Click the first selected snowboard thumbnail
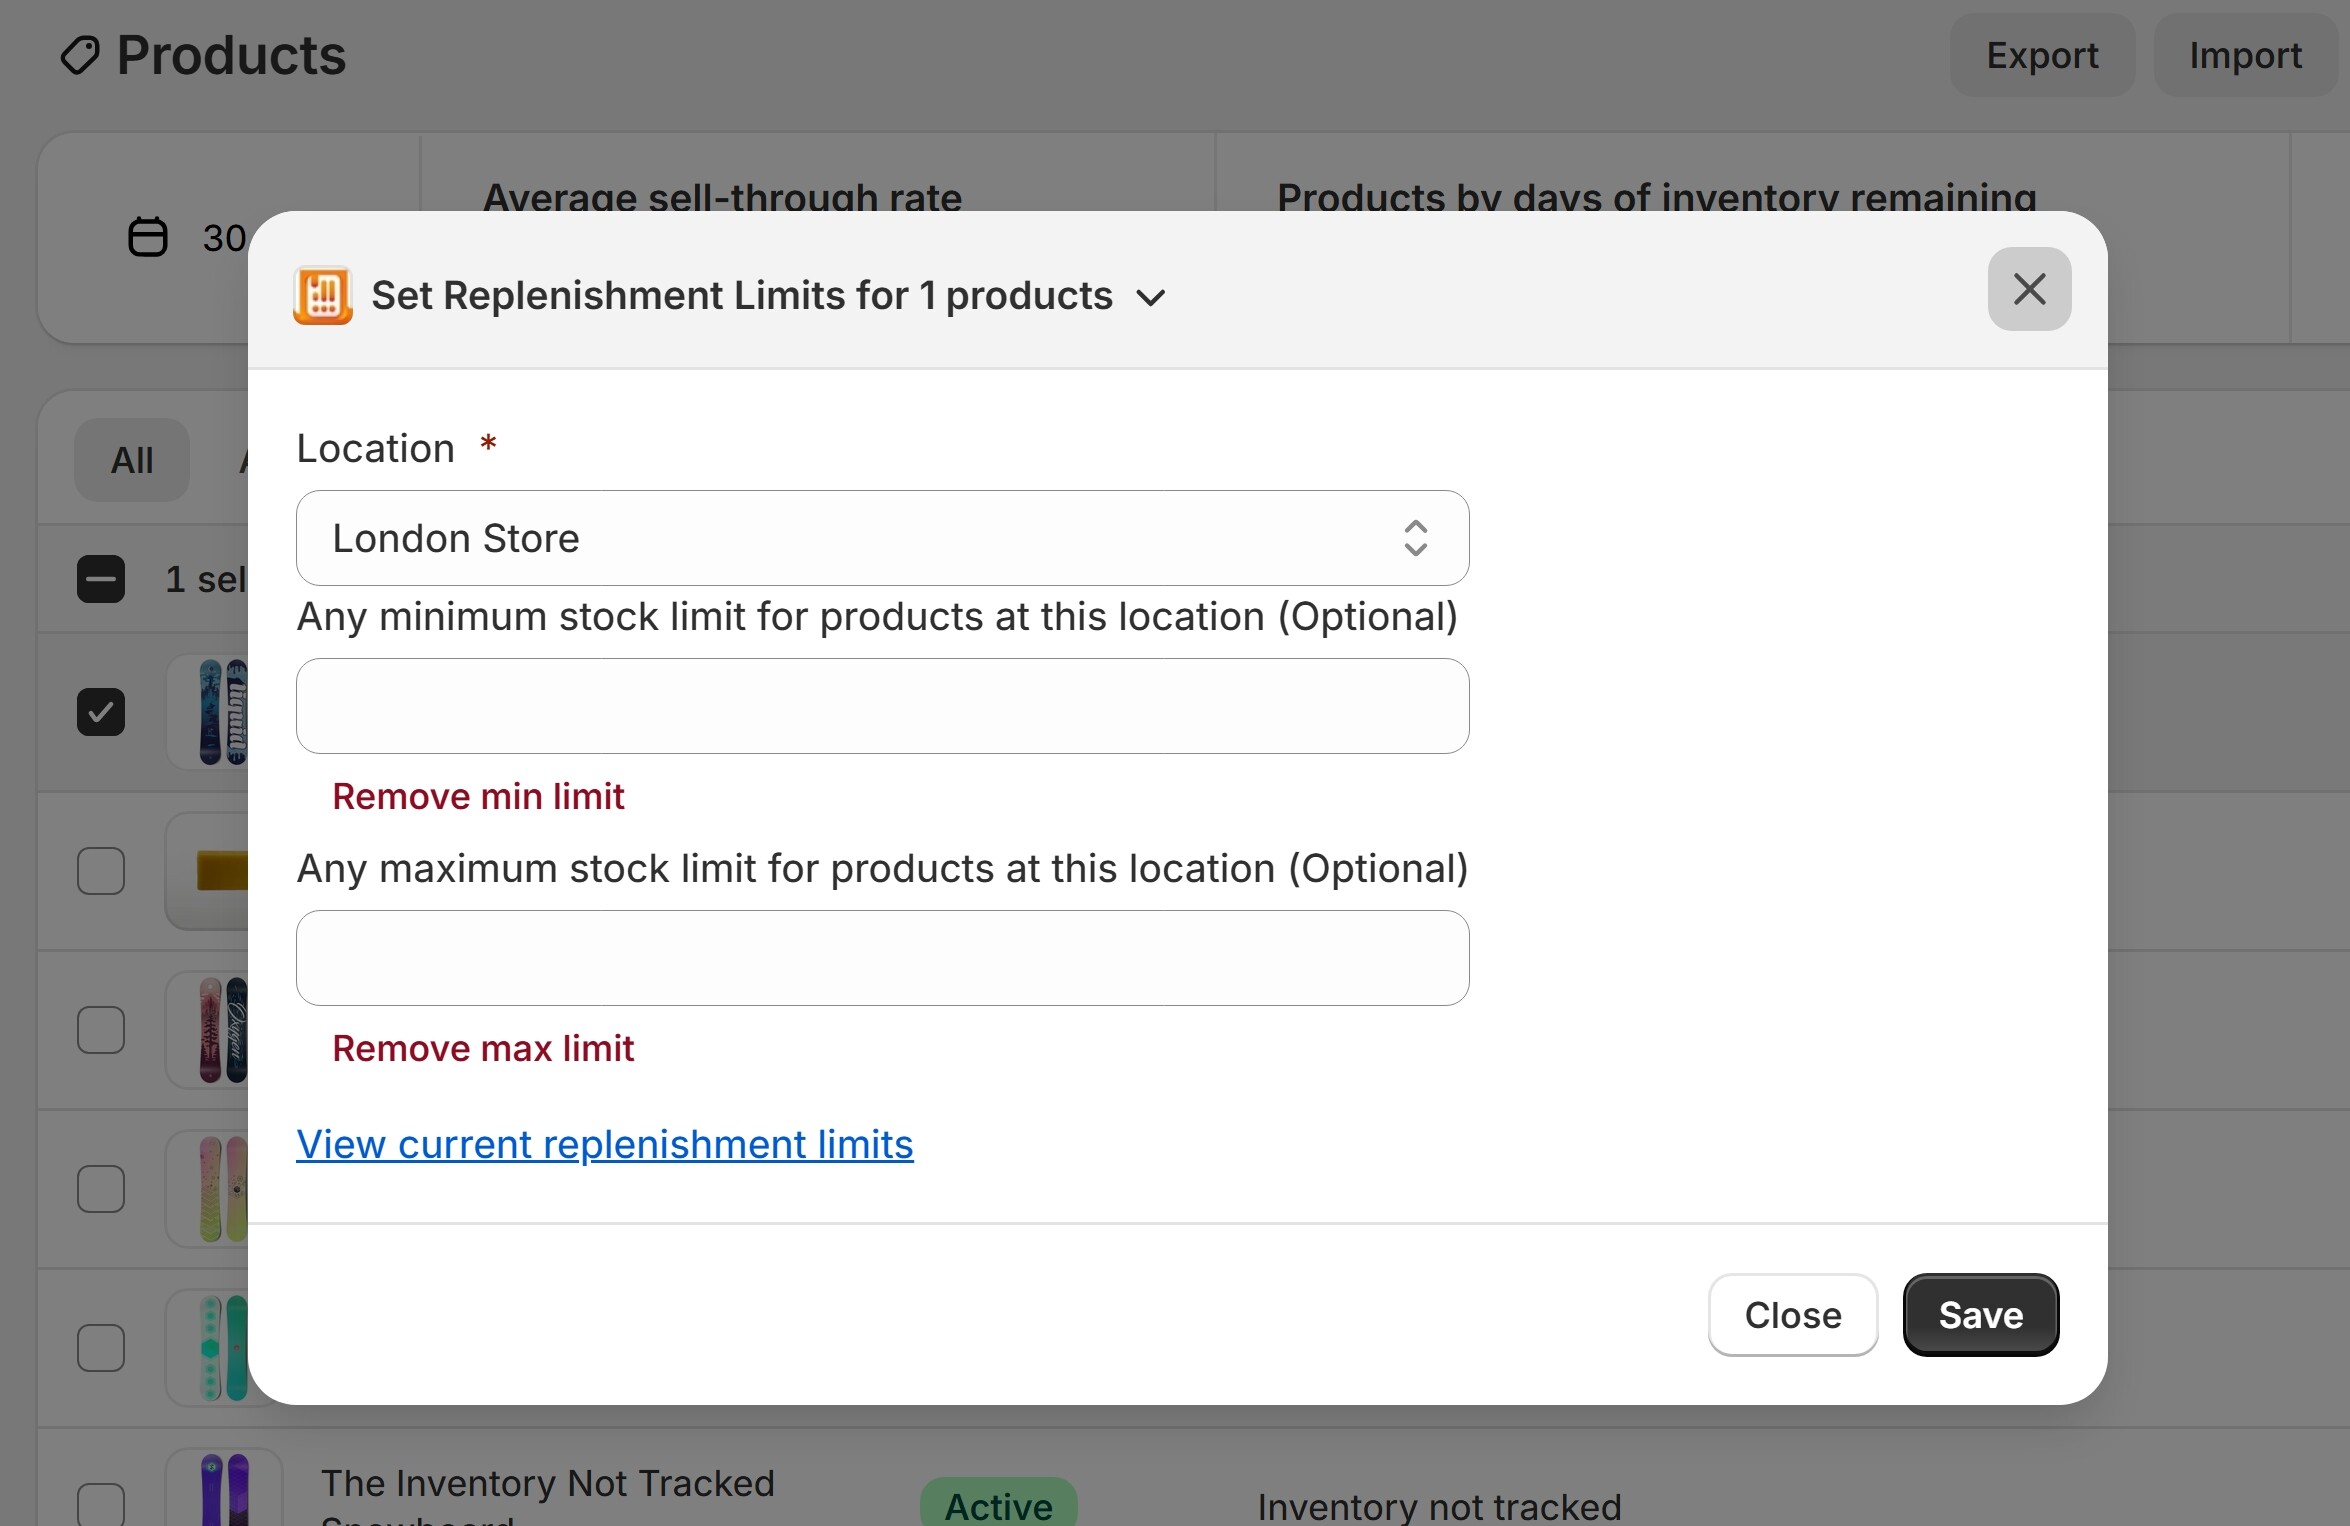 [x=222, y=712]
